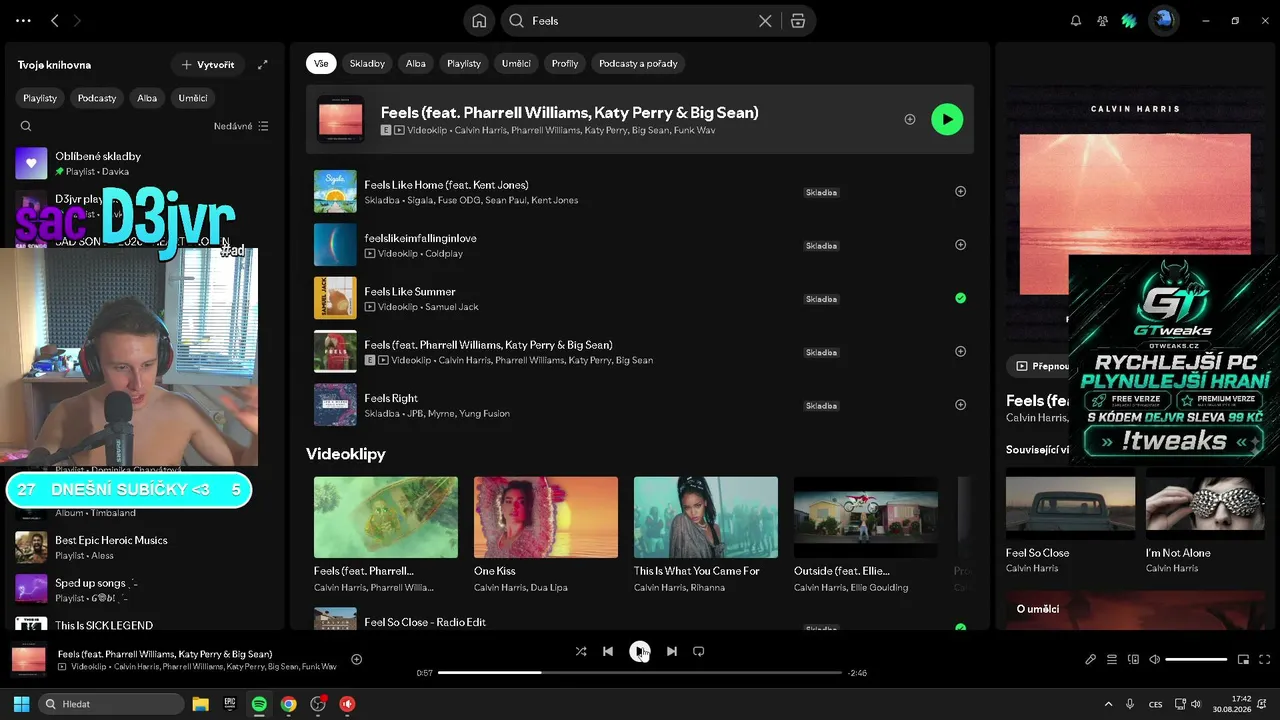
Task: Enter fullscreen player mode
Action: pyautogui.click(x=1264, y=659)
